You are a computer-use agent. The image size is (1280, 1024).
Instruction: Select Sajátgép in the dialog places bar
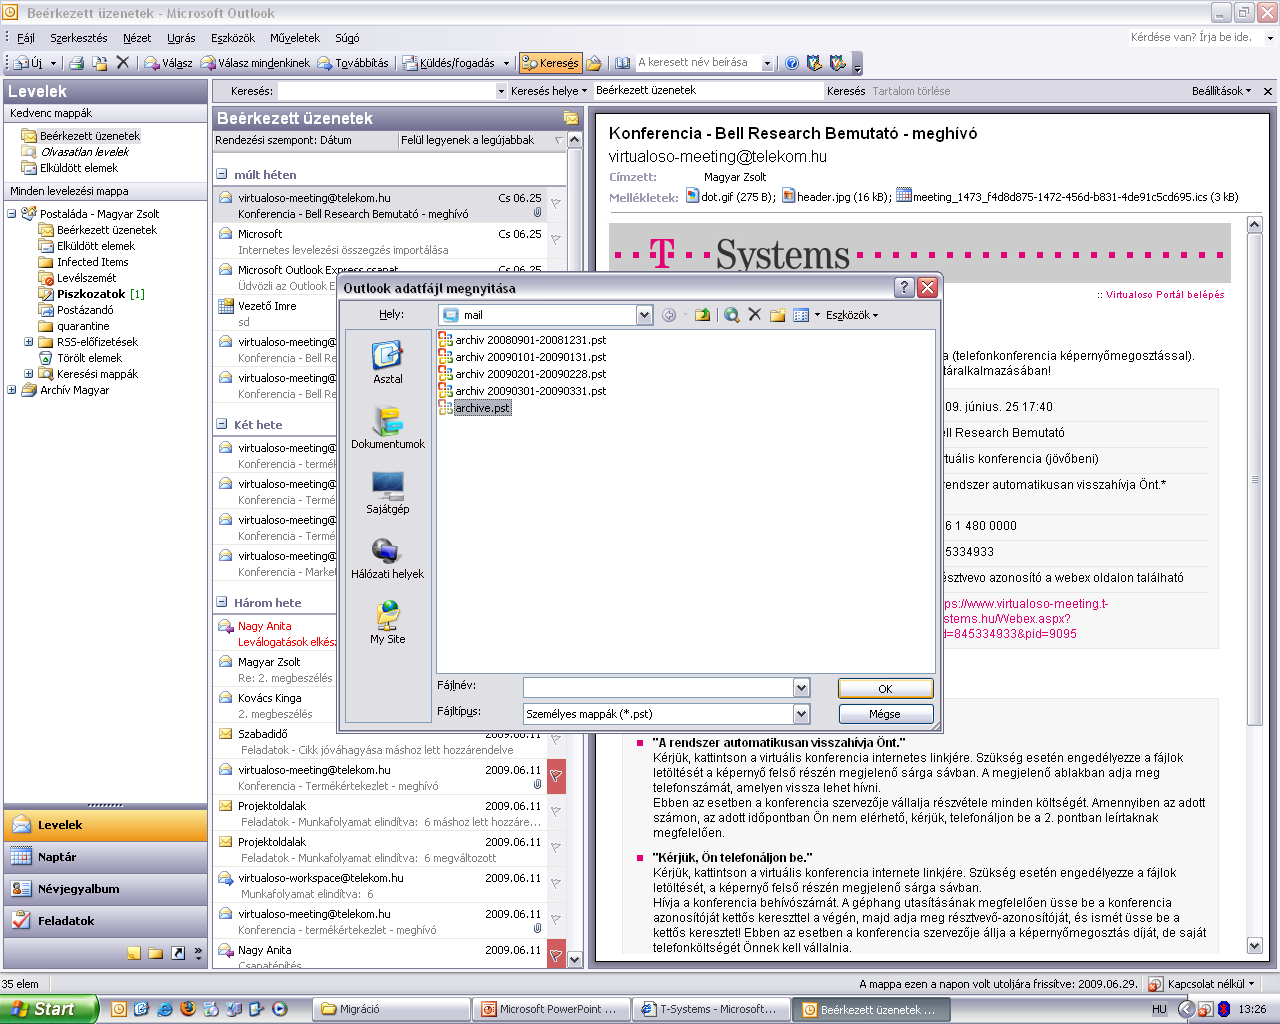click(x=387, y=492)
